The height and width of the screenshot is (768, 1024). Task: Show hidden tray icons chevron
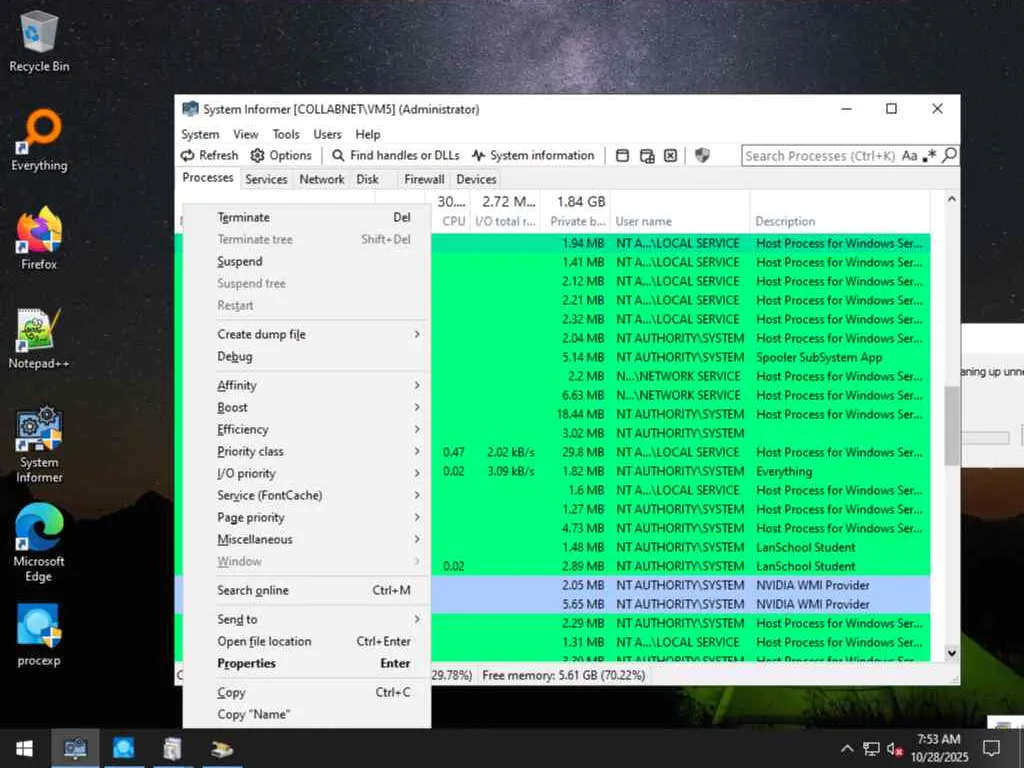[x=847, y=748]
